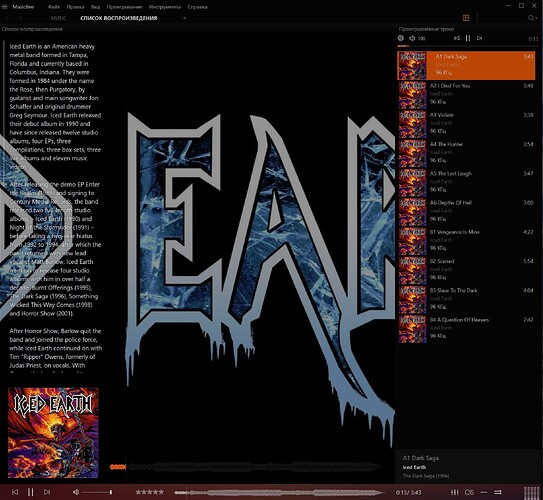Switch to the MUSIC tab
This screenshot has width=543, height=500.
click(58, 18)
